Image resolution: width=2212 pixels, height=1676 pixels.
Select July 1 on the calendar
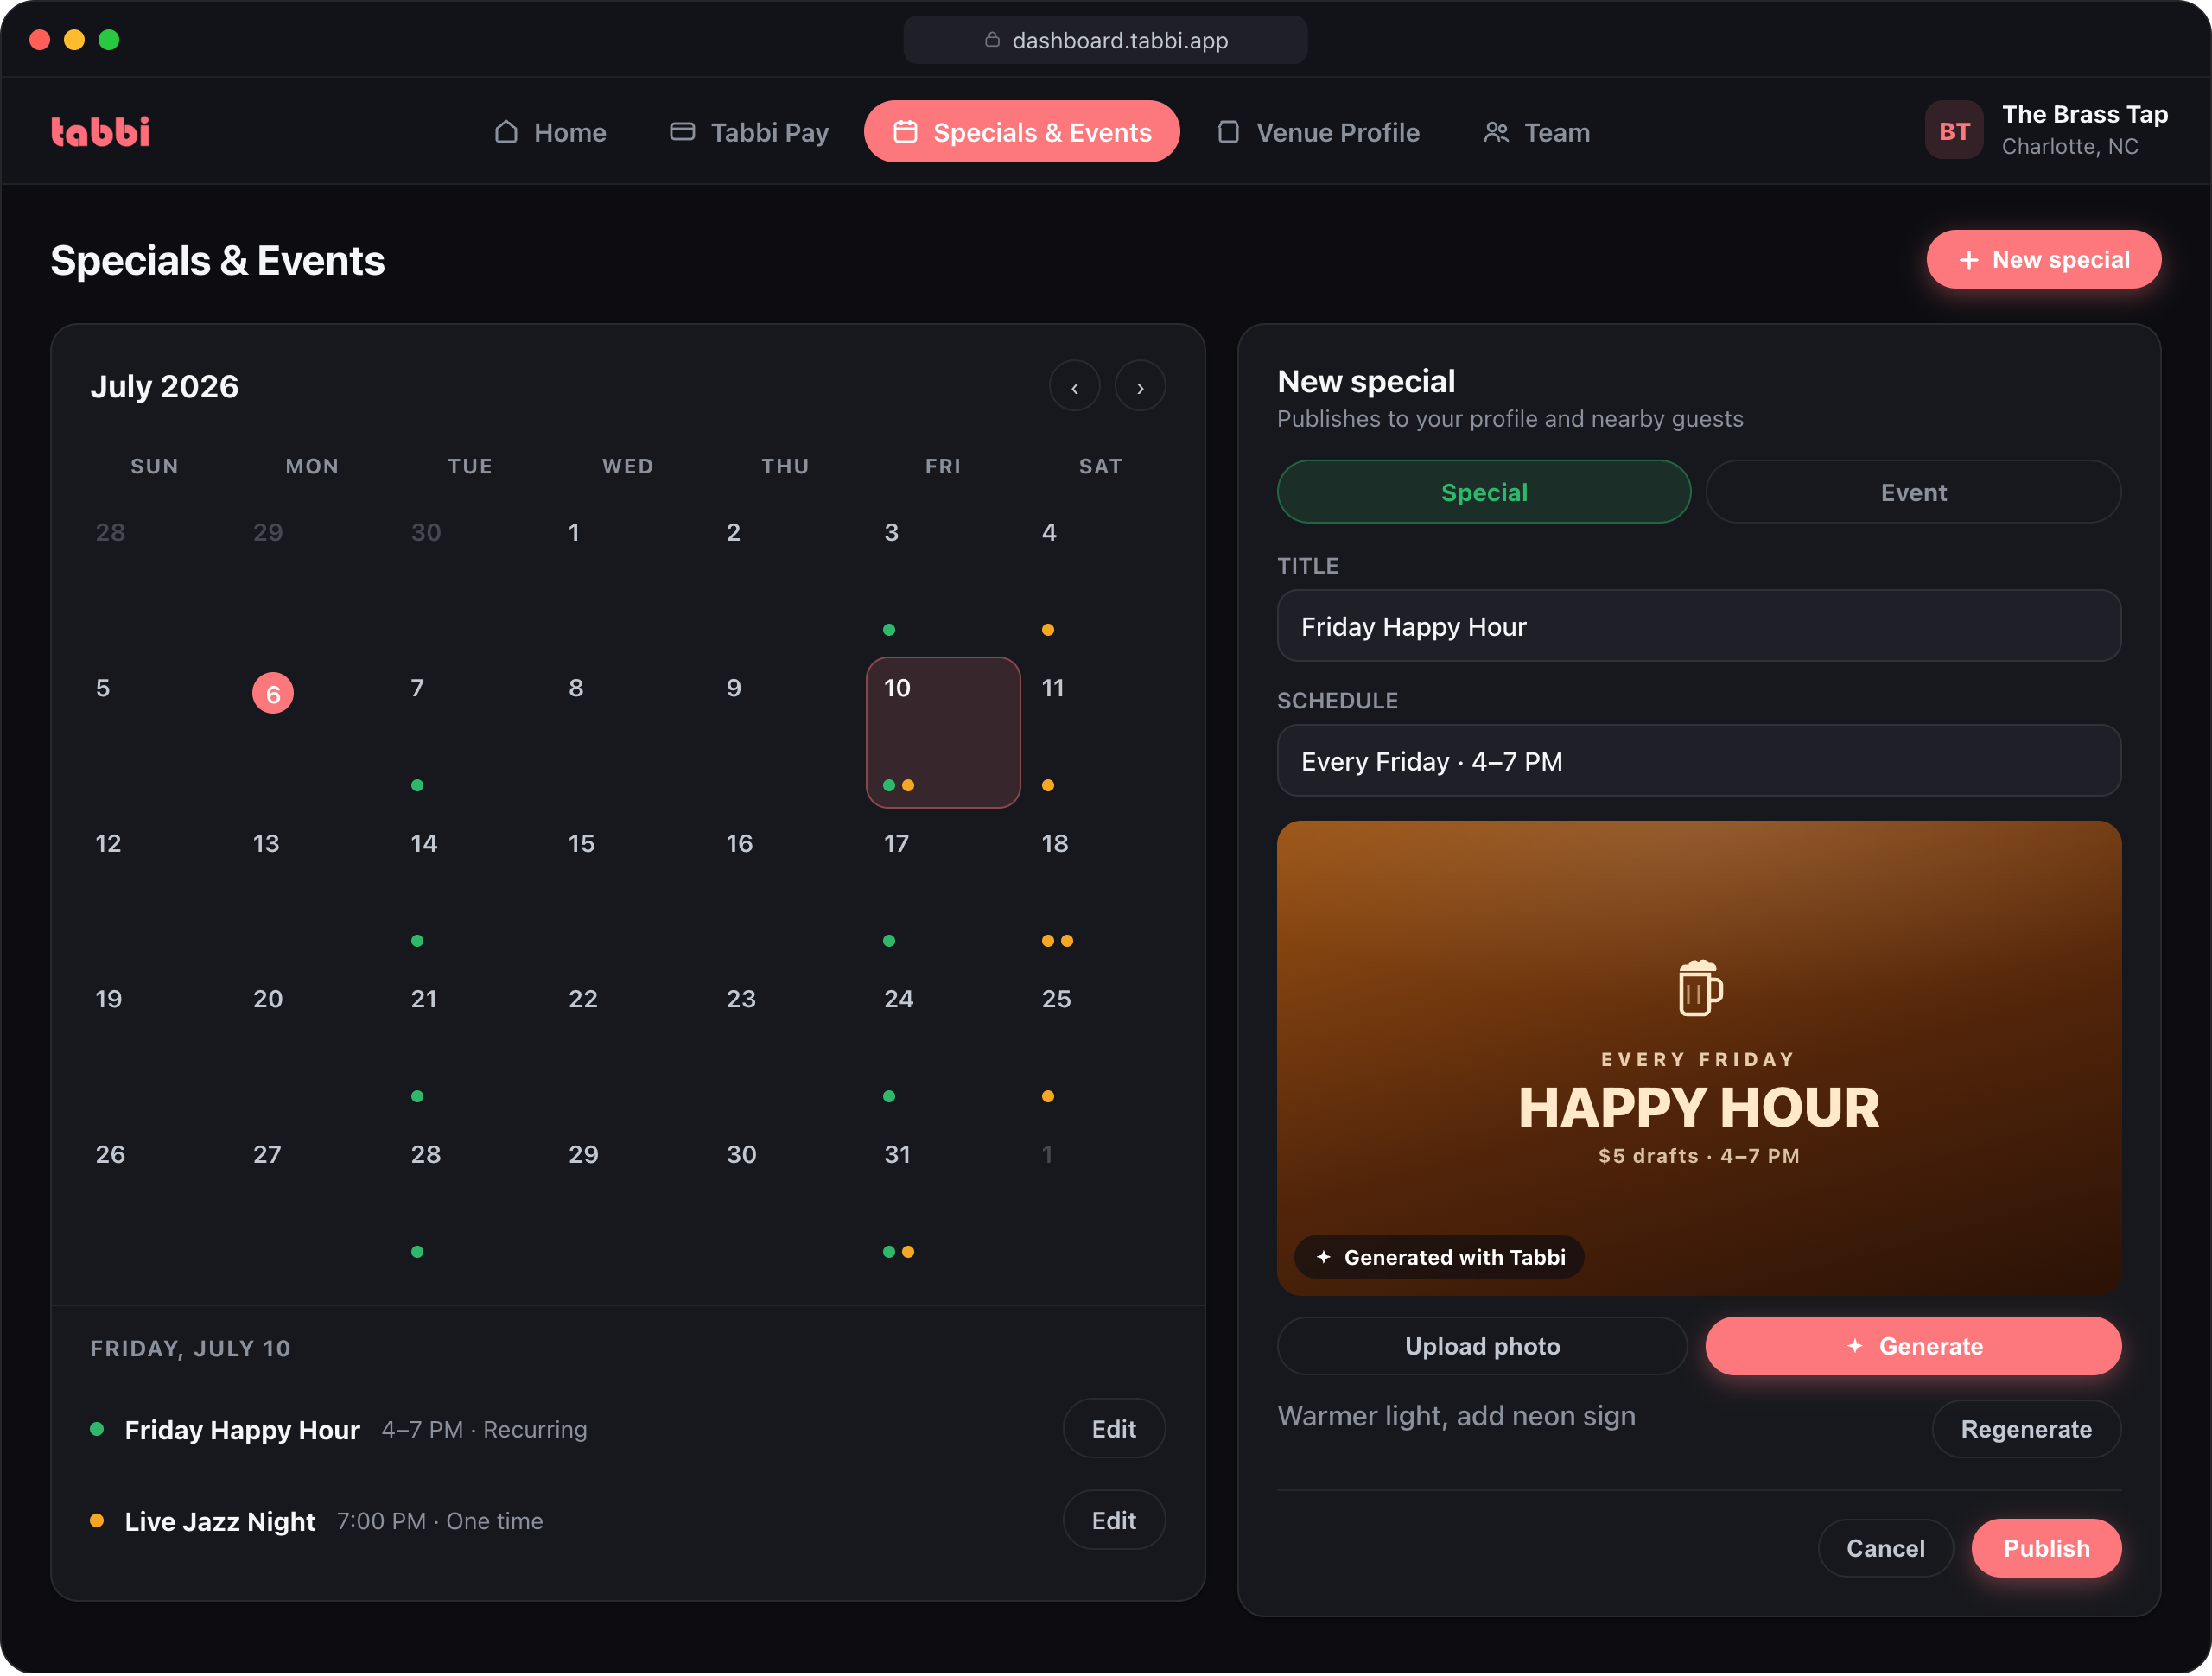(628, 578)
